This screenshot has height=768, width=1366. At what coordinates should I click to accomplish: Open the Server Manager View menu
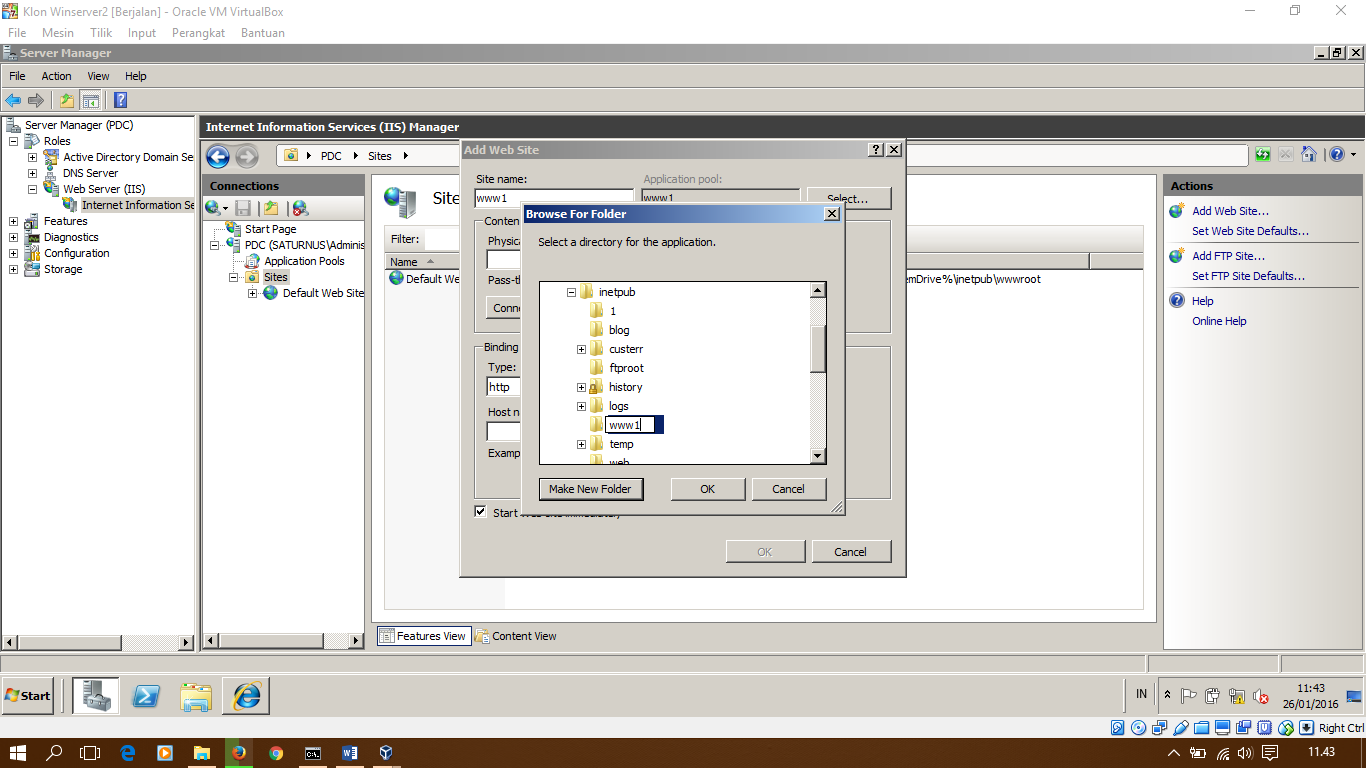[98, 76]
